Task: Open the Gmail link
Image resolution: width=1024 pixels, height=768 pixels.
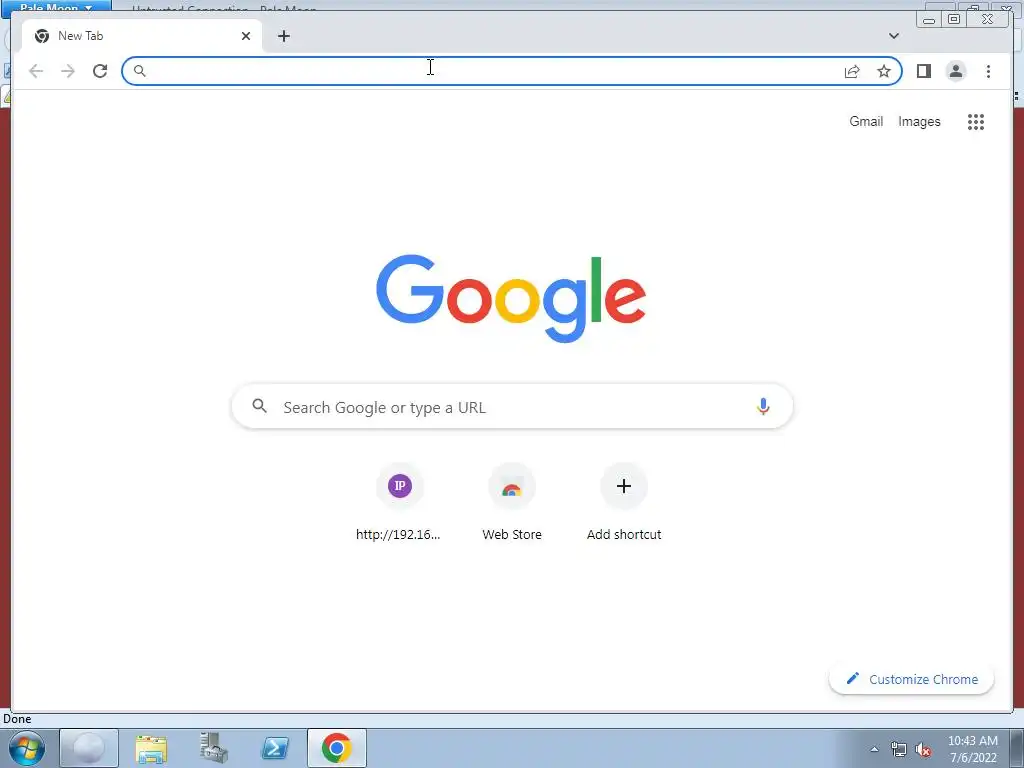Action: click(x=866, y=121)
